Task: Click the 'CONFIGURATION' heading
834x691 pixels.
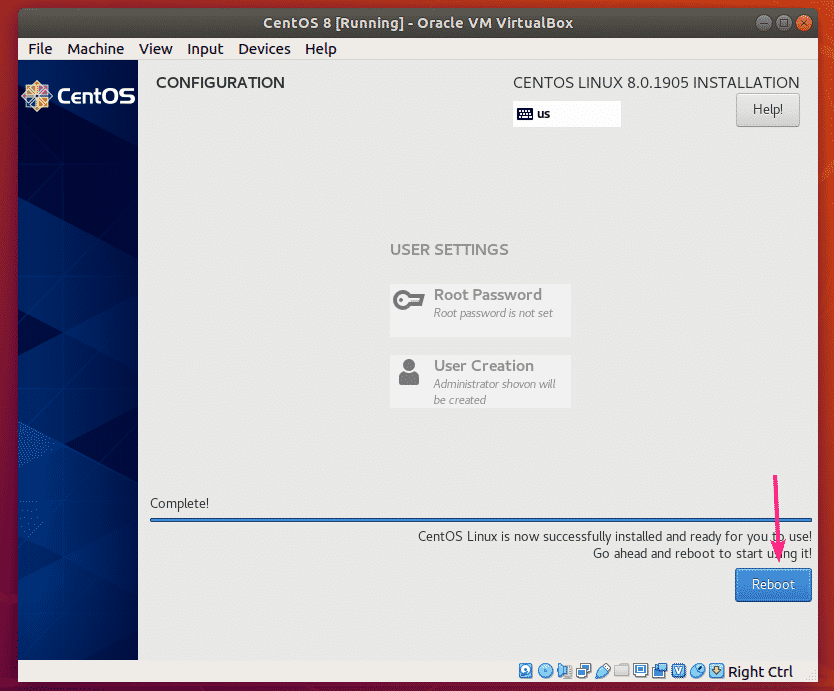Action: [x=220, y=82]
